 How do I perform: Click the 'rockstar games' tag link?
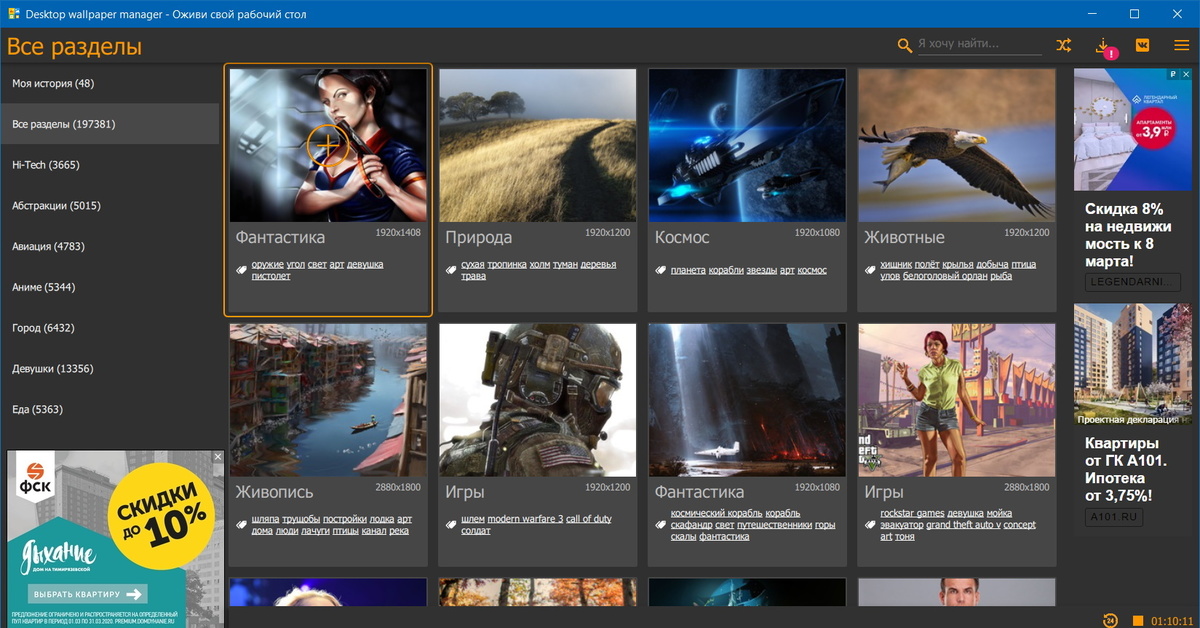(x=912, y=513)
